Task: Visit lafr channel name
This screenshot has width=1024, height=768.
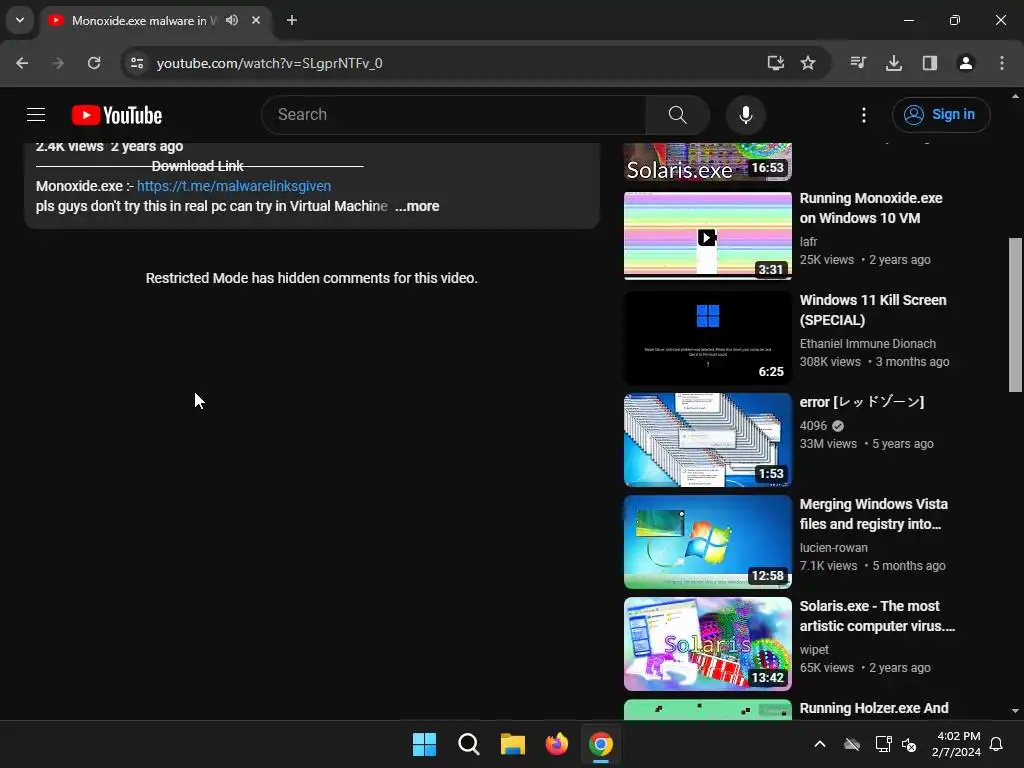Action: [808, 242]
